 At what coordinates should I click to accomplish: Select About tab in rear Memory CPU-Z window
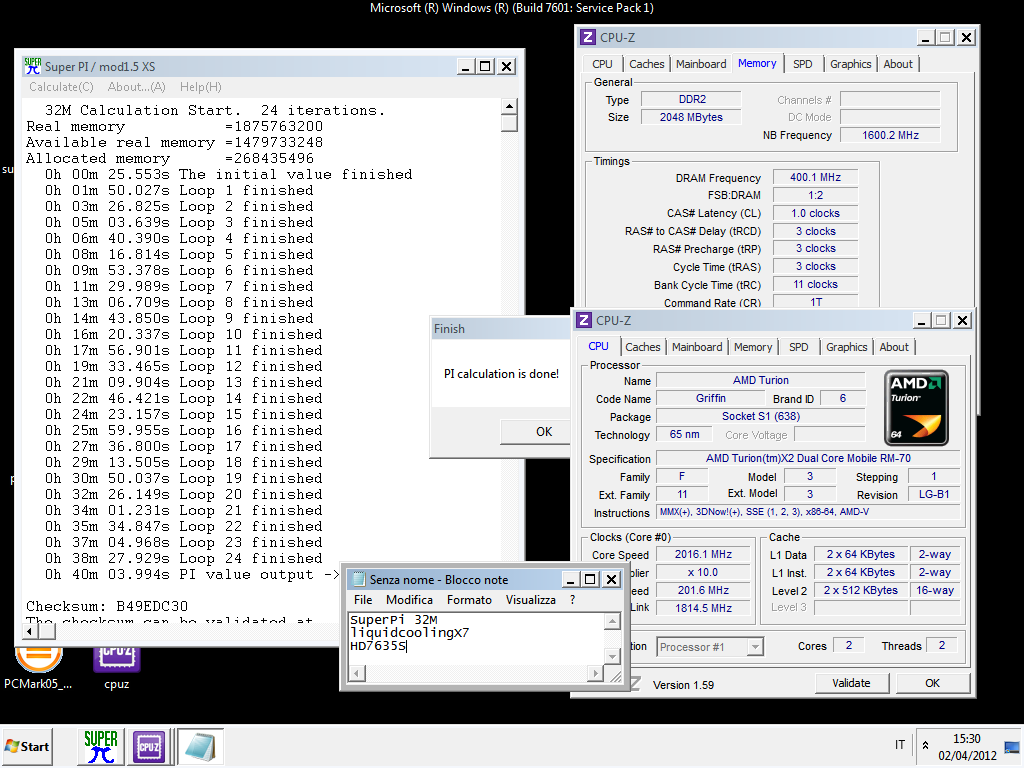pos(898,64)
